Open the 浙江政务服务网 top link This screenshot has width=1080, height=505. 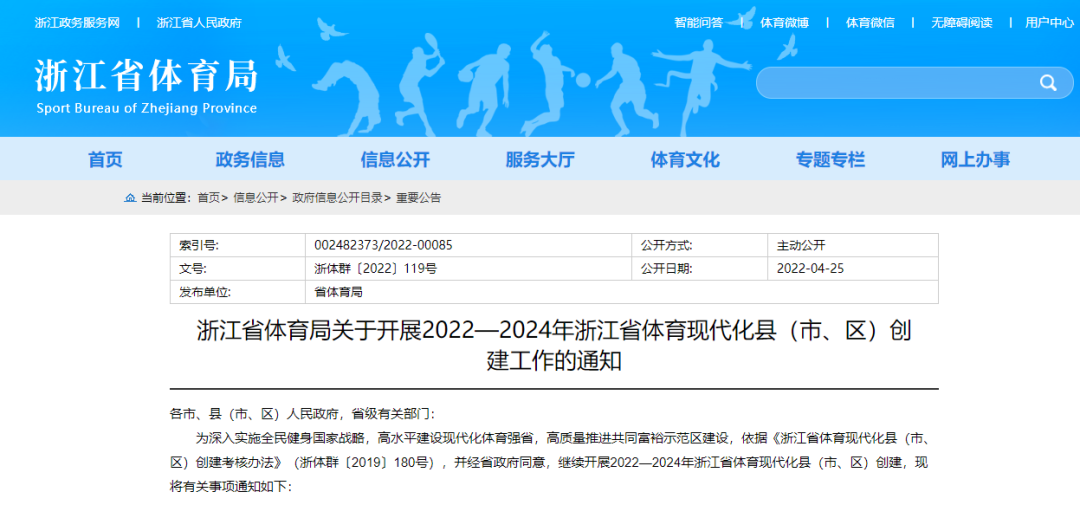(x=77, y=22)
